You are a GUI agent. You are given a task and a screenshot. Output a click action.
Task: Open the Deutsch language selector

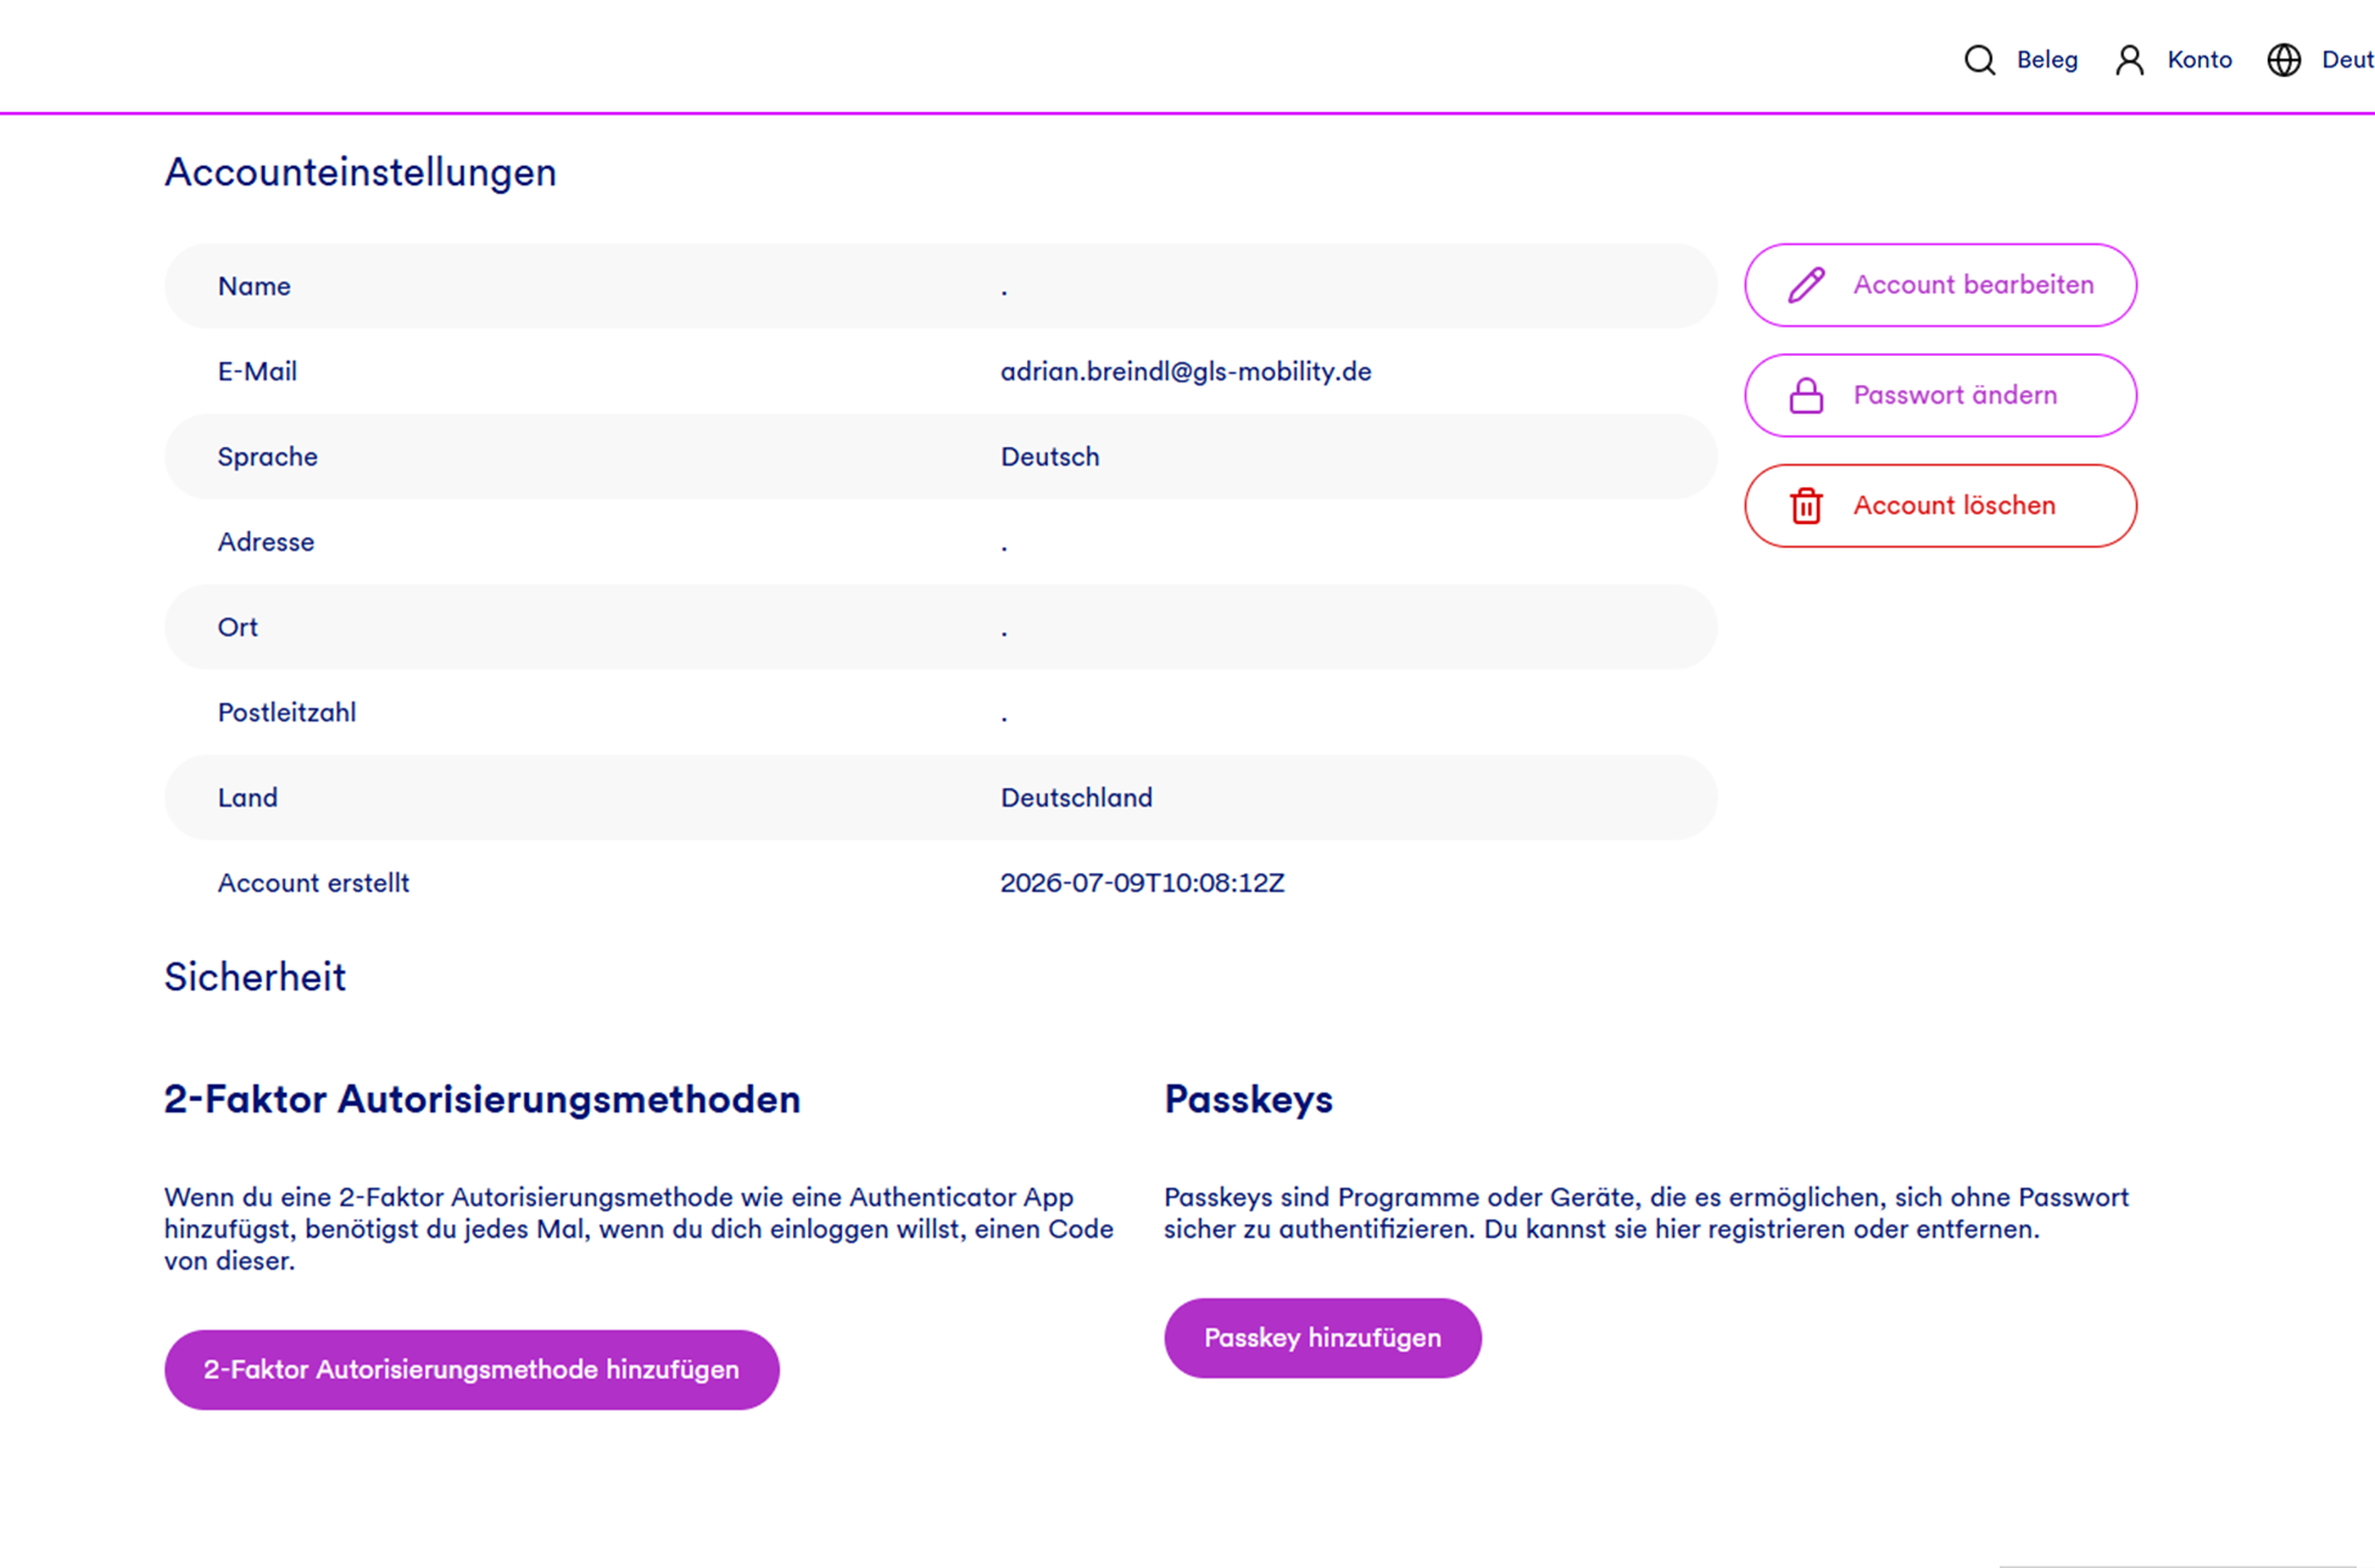[x=2347, y=60]
